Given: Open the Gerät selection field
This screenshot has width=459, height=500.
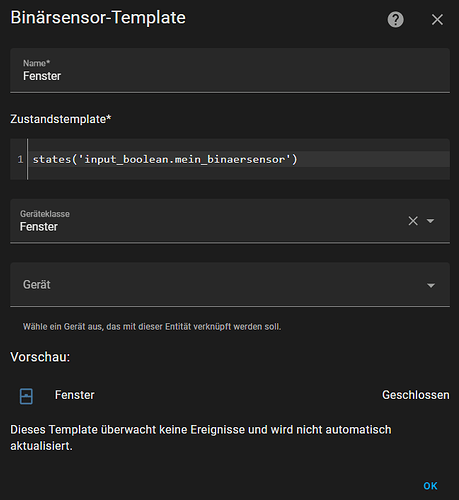Looking at the screenshot, I should coord(230,284).
